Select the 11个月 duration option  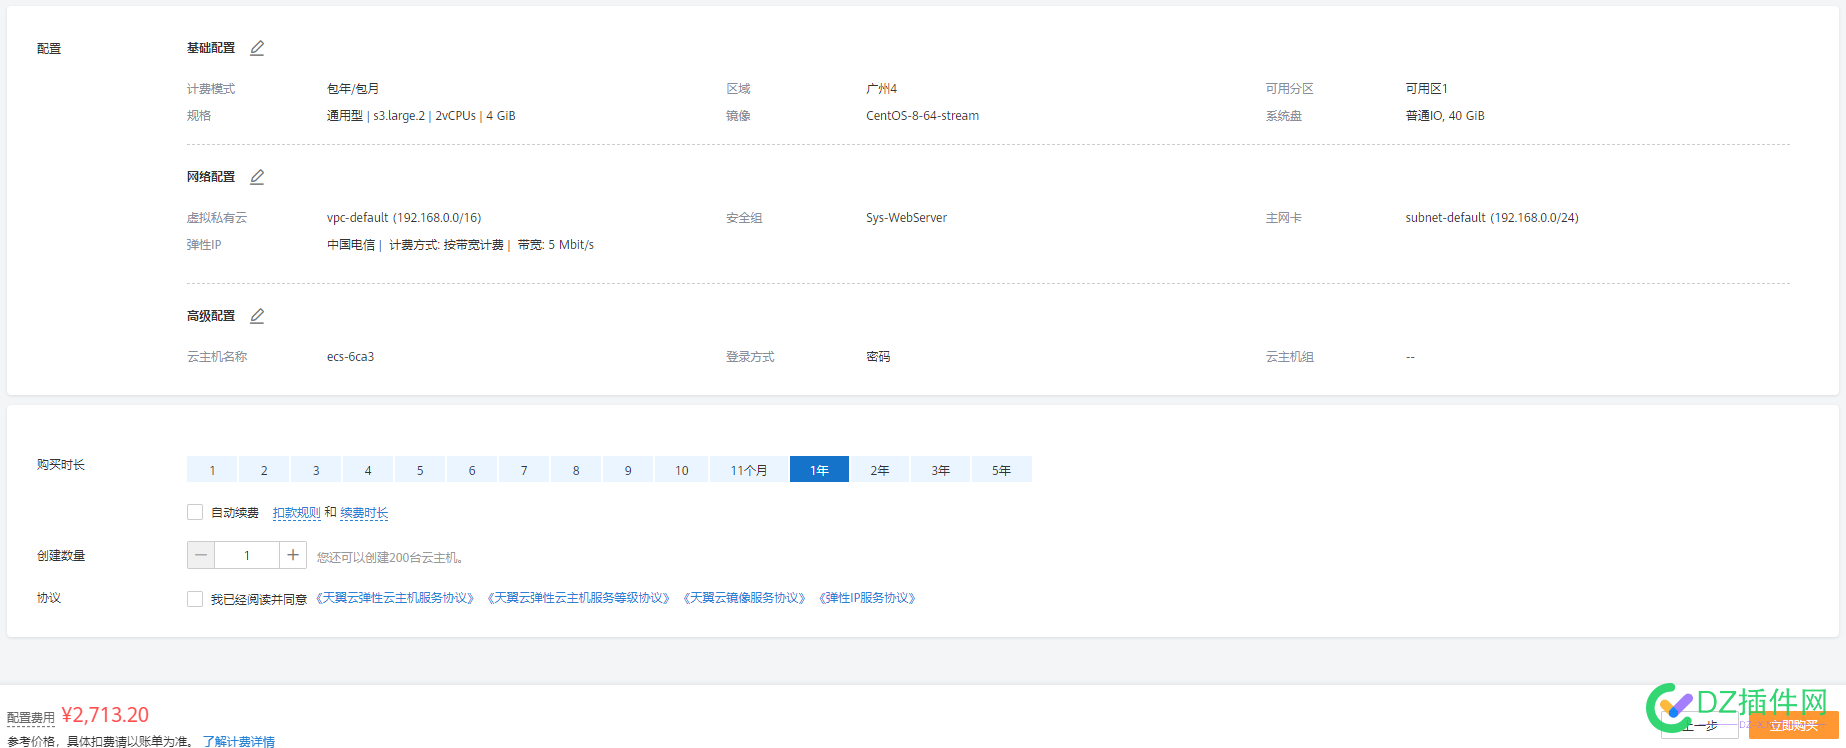click(749, 469)
